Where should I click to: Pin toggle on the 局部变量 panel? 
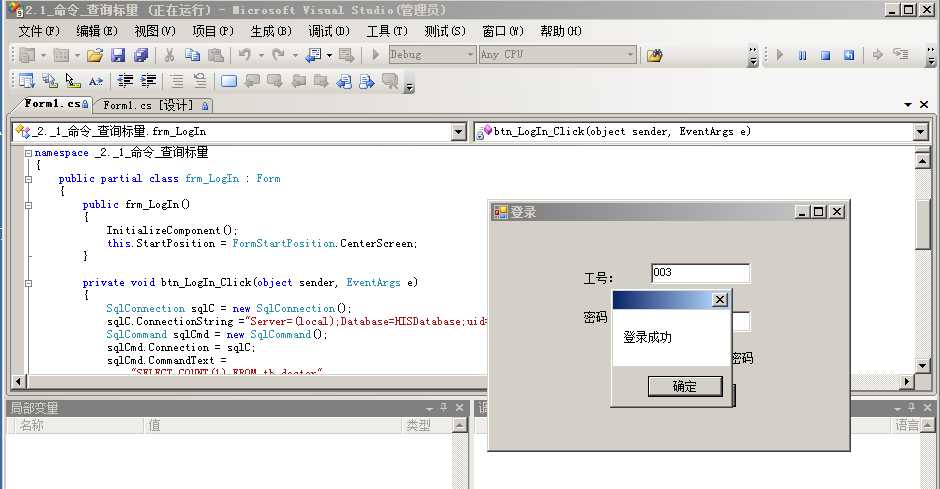(x=444, y=408)
